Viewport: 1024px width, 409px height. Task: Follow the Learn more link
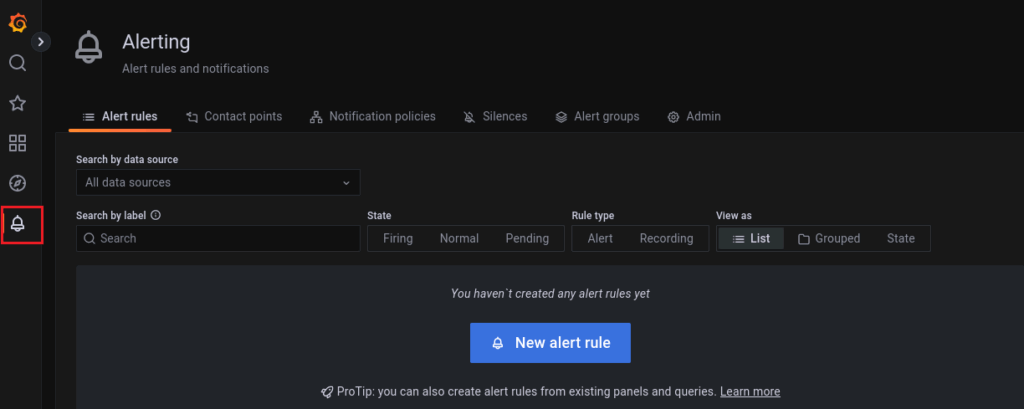point(750,391)
